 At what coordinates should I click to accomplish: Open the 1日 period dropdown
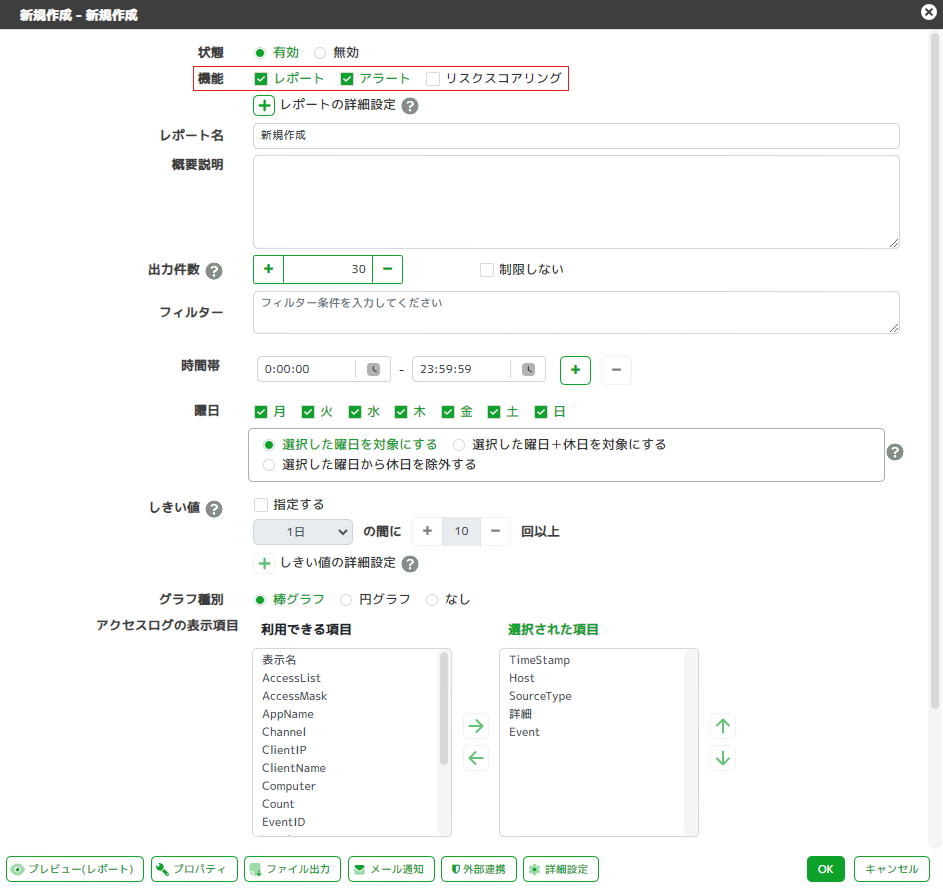coord(303,532)
